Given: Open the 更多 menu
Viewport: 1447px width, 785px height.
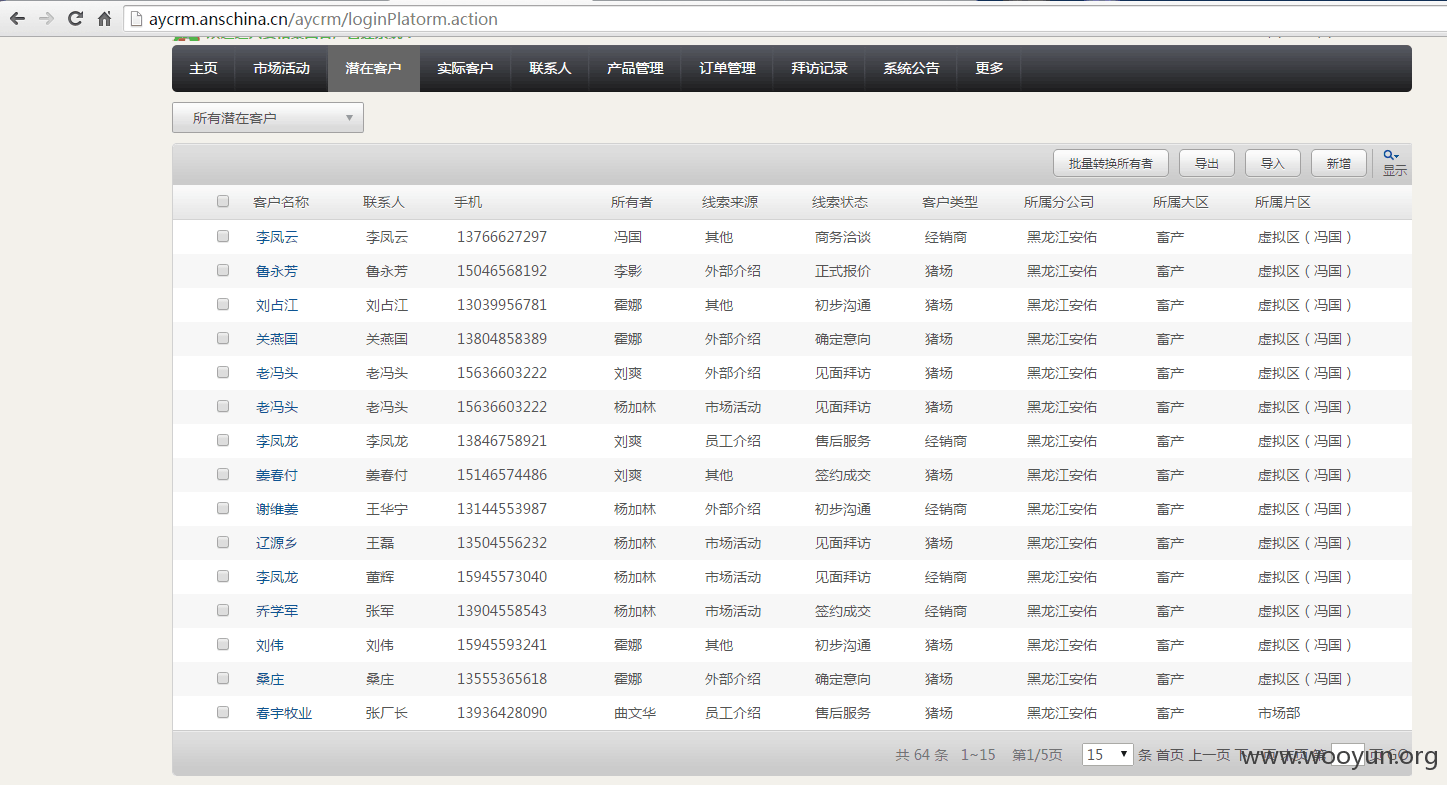Looking at the screenshot, I should [989, 68].
